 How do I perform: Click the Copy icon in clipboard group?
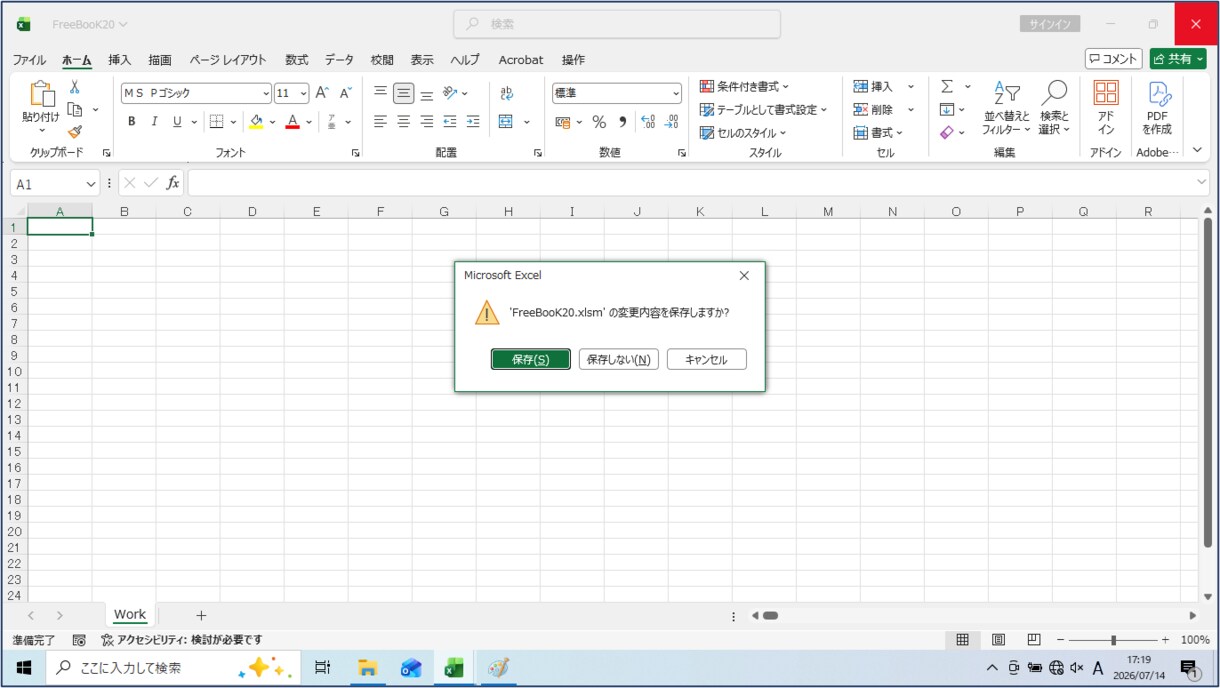coord(75,109)
